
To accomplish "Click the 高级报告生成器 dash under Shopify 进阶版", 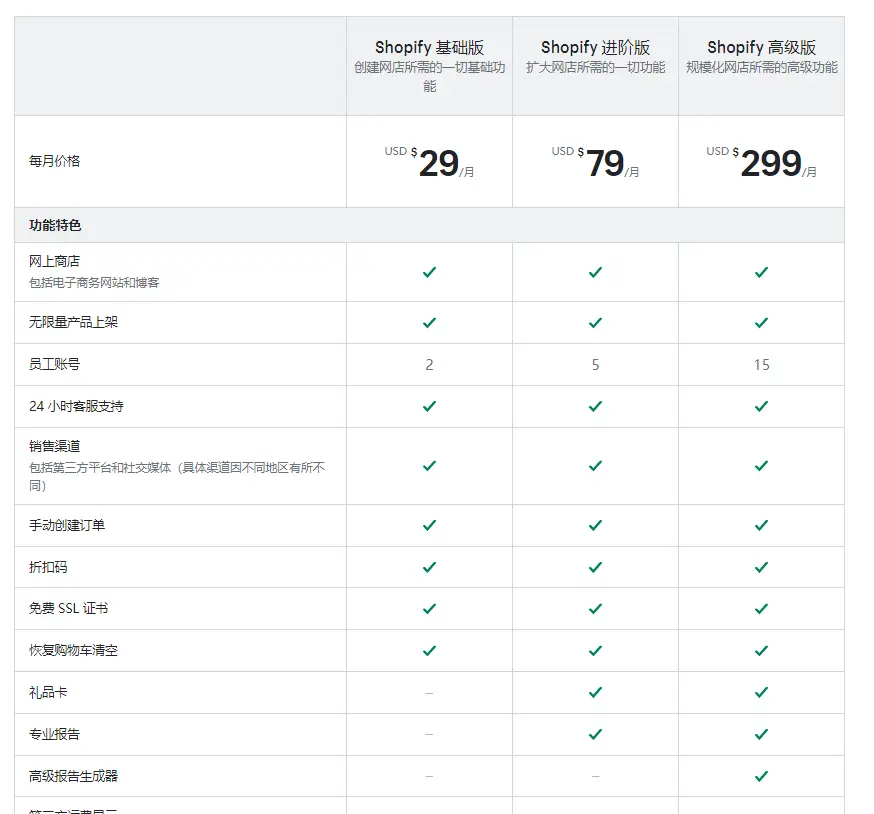I will point(595,776).
